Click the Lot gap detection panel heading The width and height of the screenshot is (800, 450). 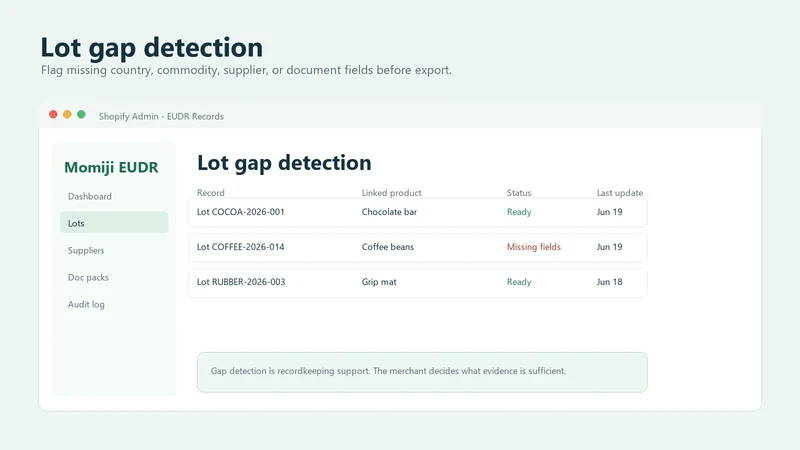click(x=284, y=163)
